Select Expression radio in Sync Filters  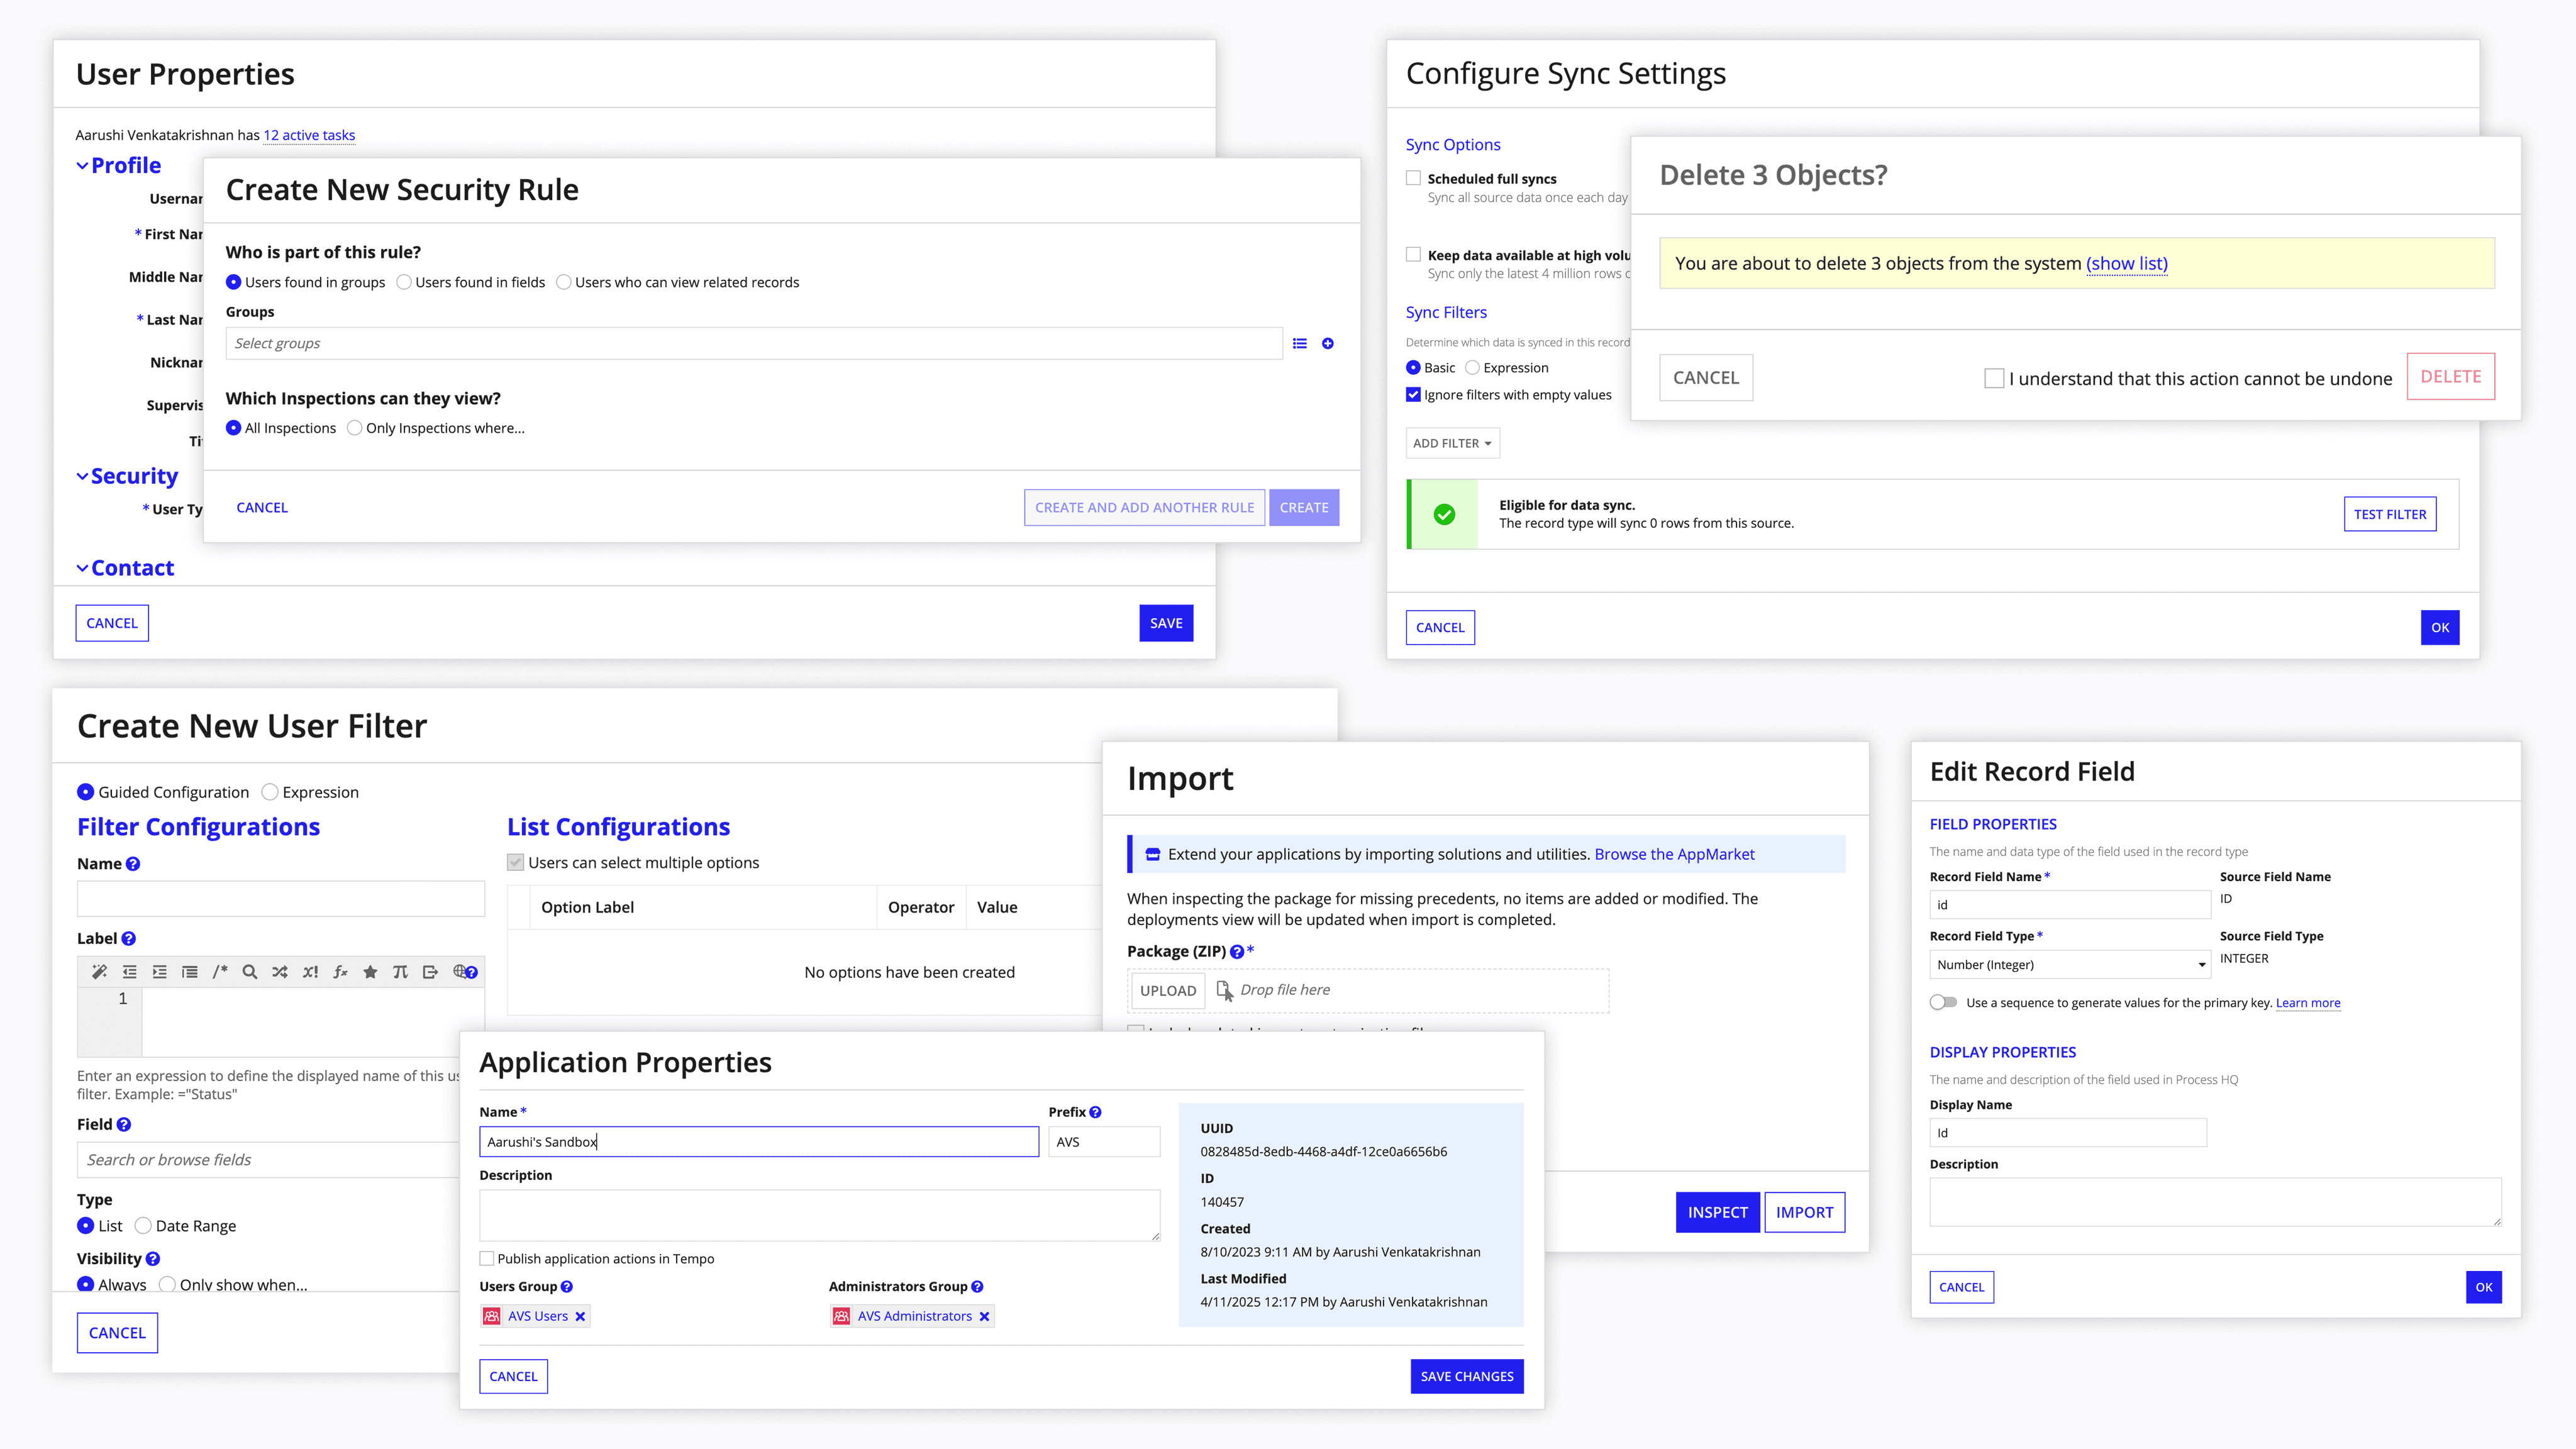(x=1472, y=368)
